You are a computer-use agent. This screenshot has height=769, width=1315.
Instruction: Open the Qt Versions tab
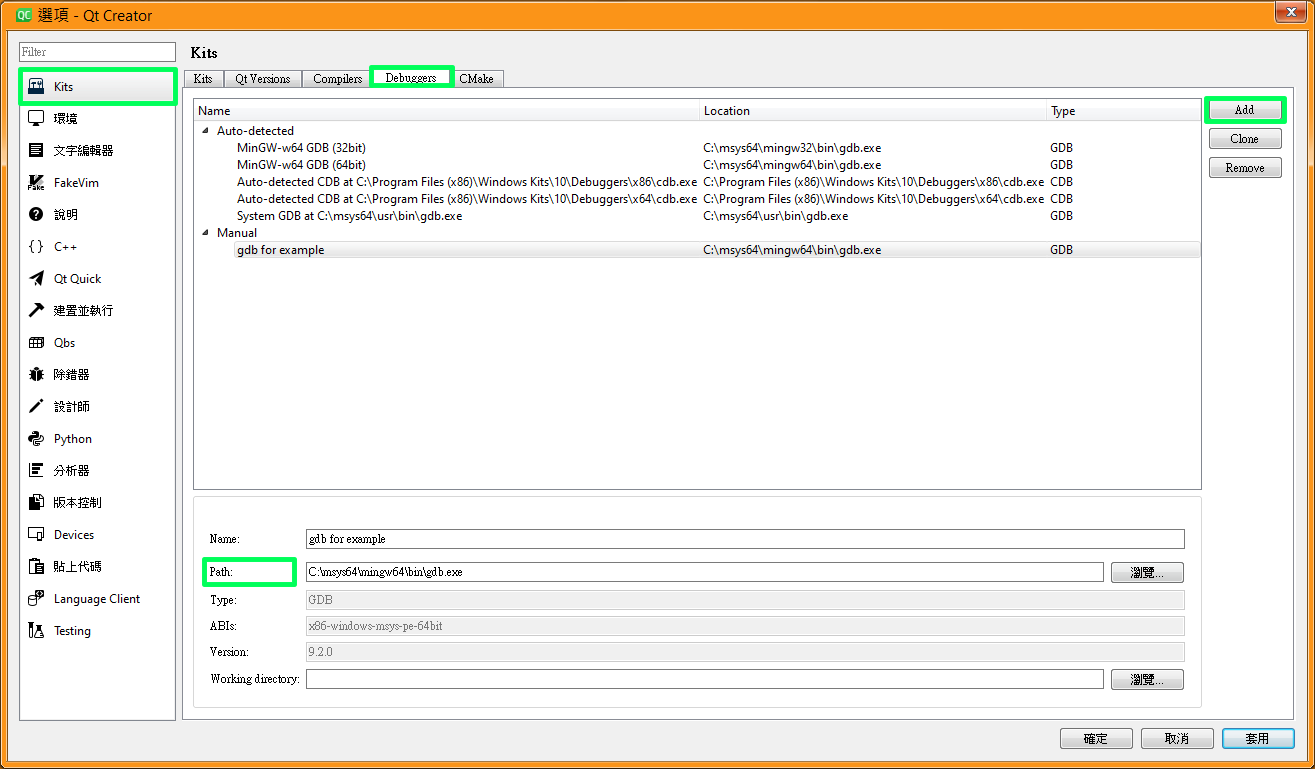pyautogui.click(x=262, y=79)
